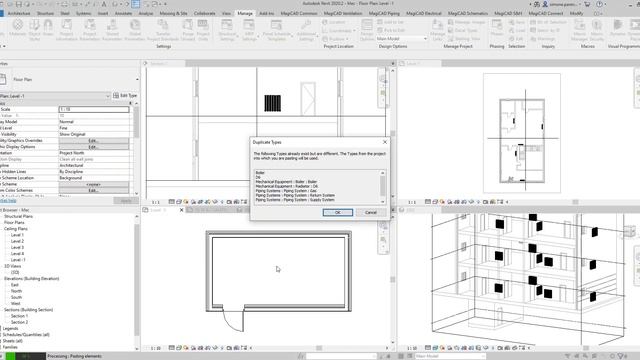The image size is (640, 360).
Task: Open Project Parameters
Action: [90, 29]
